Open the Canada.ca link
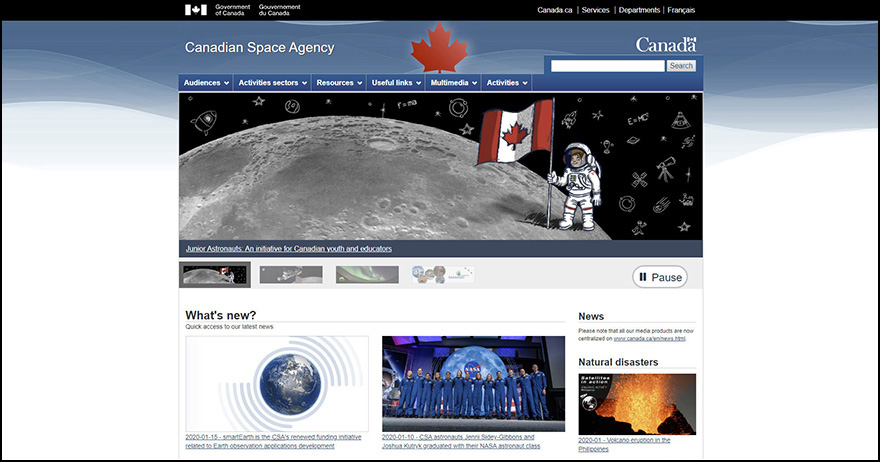Viewport: 880px width, 462px height. coord(554,10)
